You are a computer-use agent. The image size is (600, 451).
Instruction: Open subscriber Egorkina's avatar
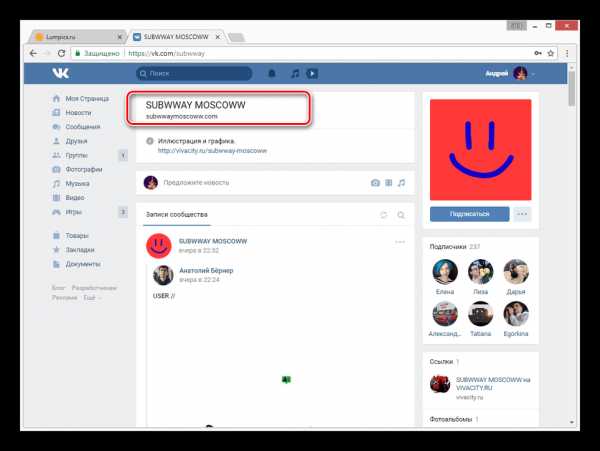click(516, 314)
